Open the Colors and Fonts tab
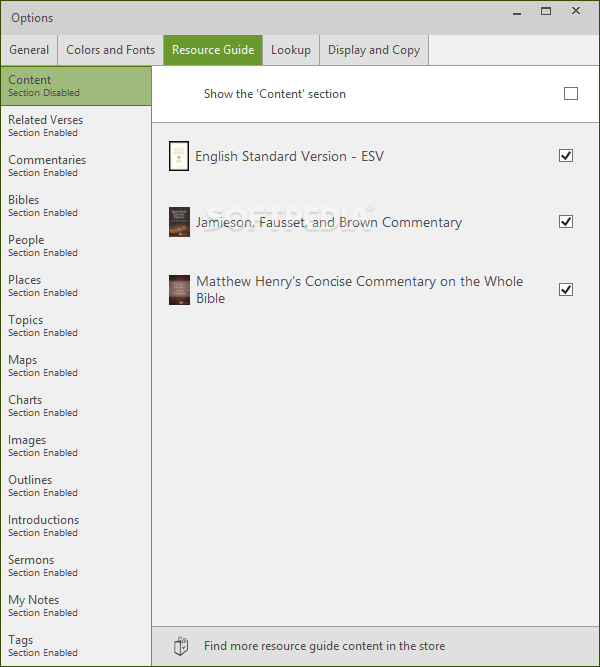This screenshot has width=600, height=667. pos(111,50)
